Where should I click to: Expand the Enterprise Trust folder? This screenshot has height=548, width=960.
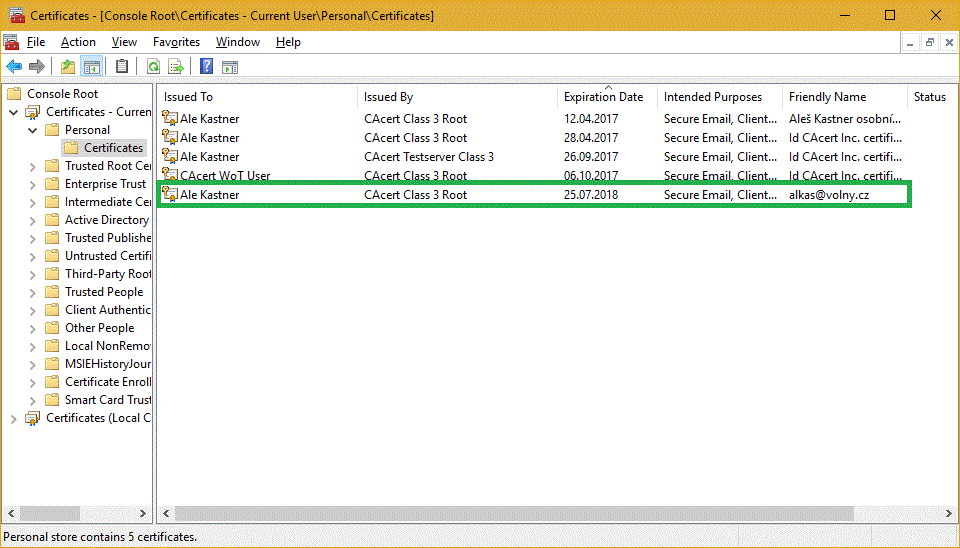tap(33, 184)
